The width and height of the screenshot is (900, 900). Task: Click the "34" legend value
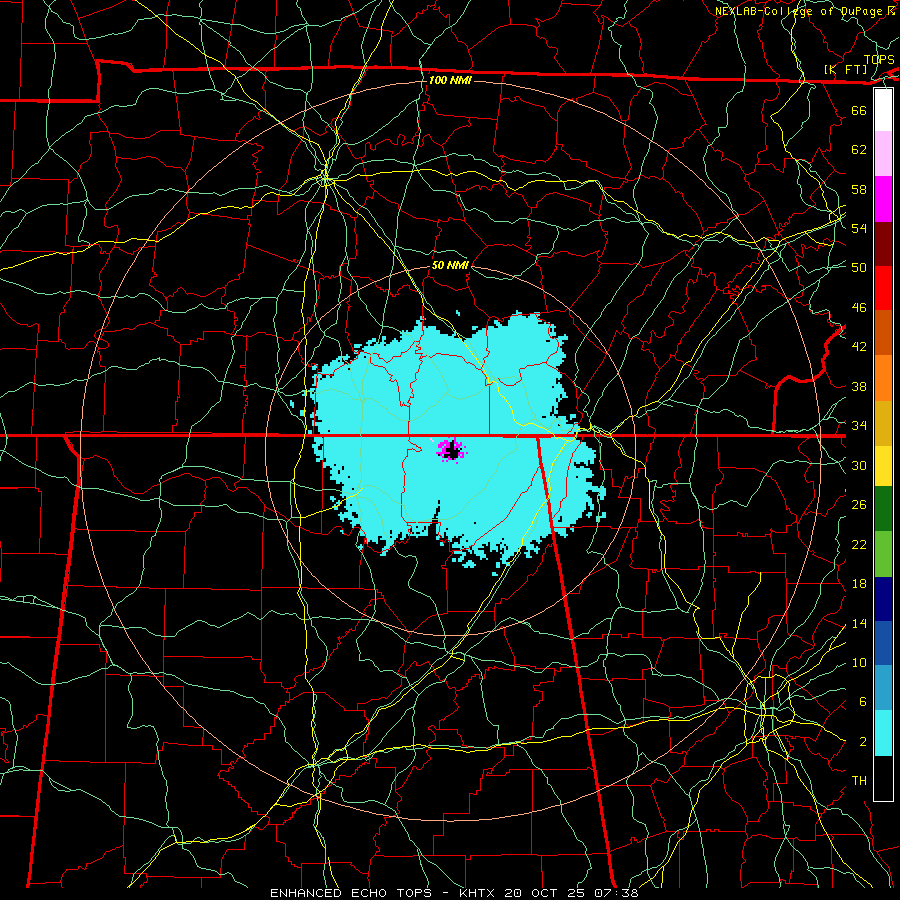pyautogui.click(x=859, y=426)
